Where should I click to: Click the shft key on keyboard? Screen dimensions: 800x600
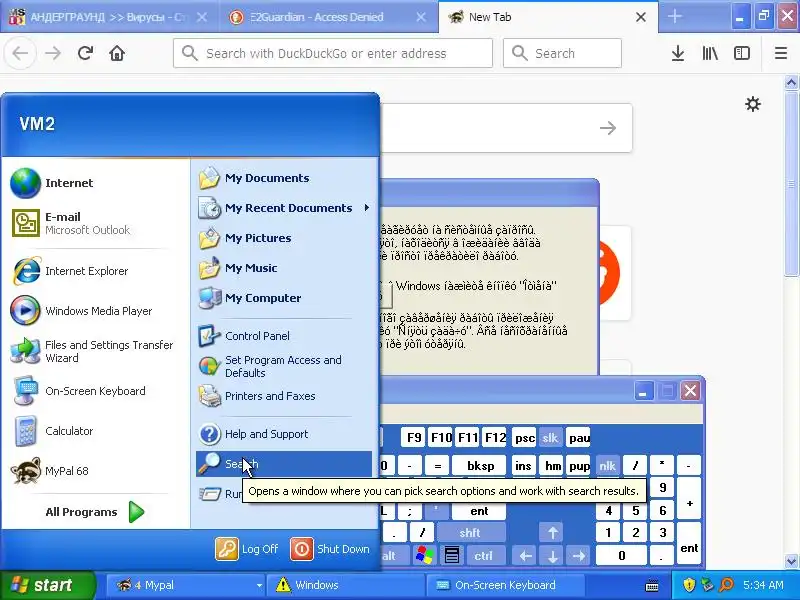click(470, 533)
